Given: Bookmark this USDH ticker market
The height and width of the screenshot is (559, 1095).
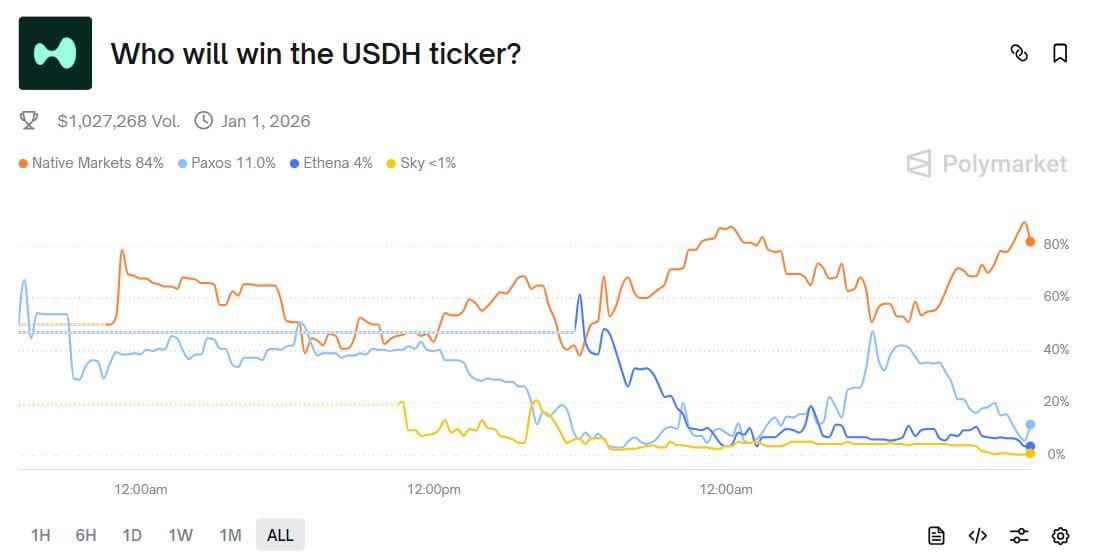Looking at the screenshot, I should pyautogui.click(x=1060, y=53).
